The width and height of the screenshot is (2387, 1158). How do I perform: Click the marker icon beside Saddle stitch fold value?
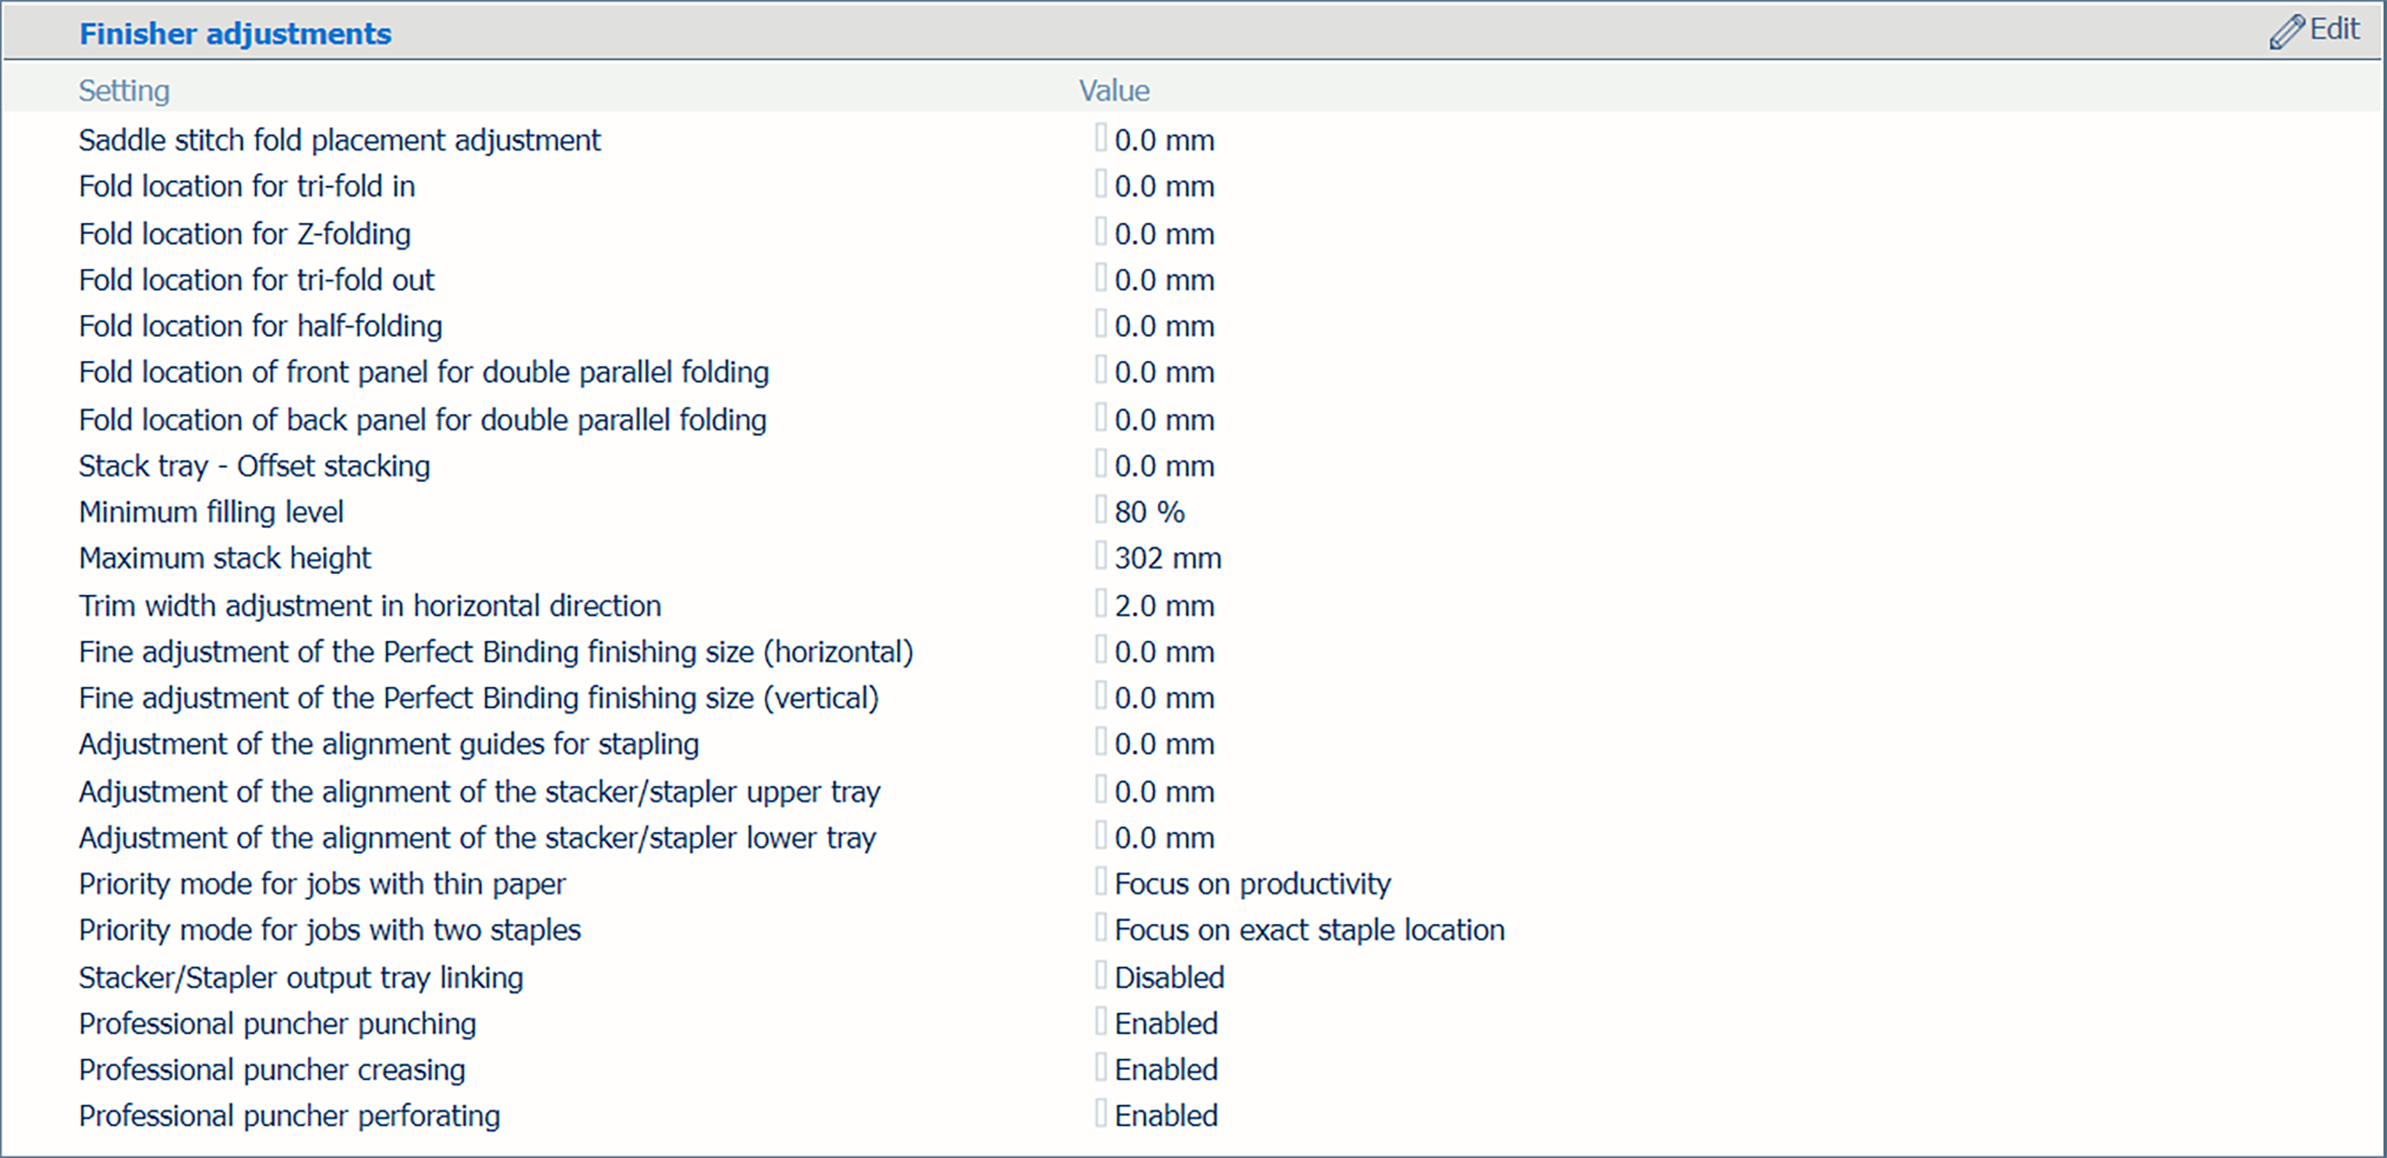(x=1101, y=138)
